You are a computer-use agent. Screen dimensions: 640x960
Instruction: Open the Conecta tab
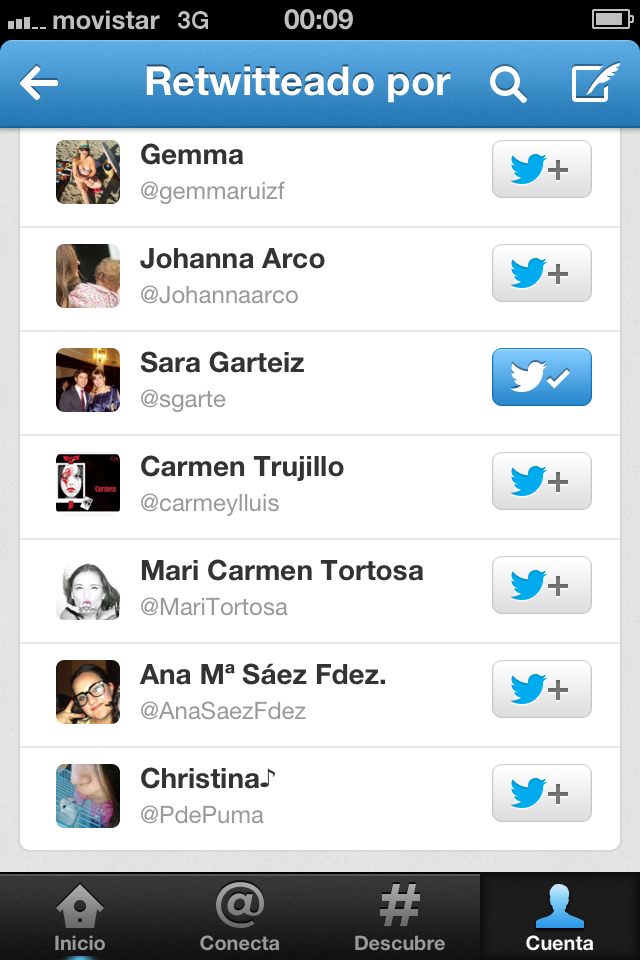click(x=239, y=917)
